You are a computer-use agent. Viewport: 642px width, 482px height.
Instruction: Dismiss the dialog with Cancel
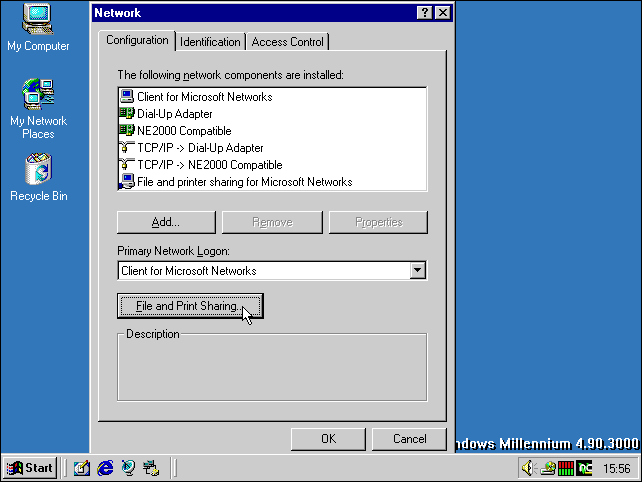(409, 439)
